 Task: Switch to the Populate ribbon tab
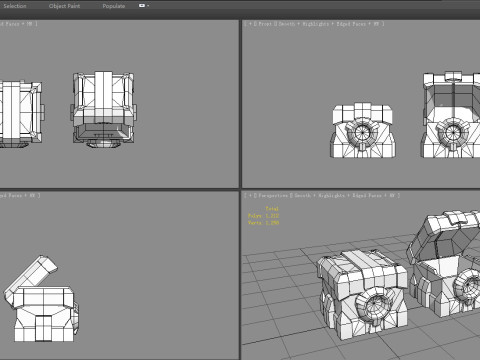click(114, 6)
